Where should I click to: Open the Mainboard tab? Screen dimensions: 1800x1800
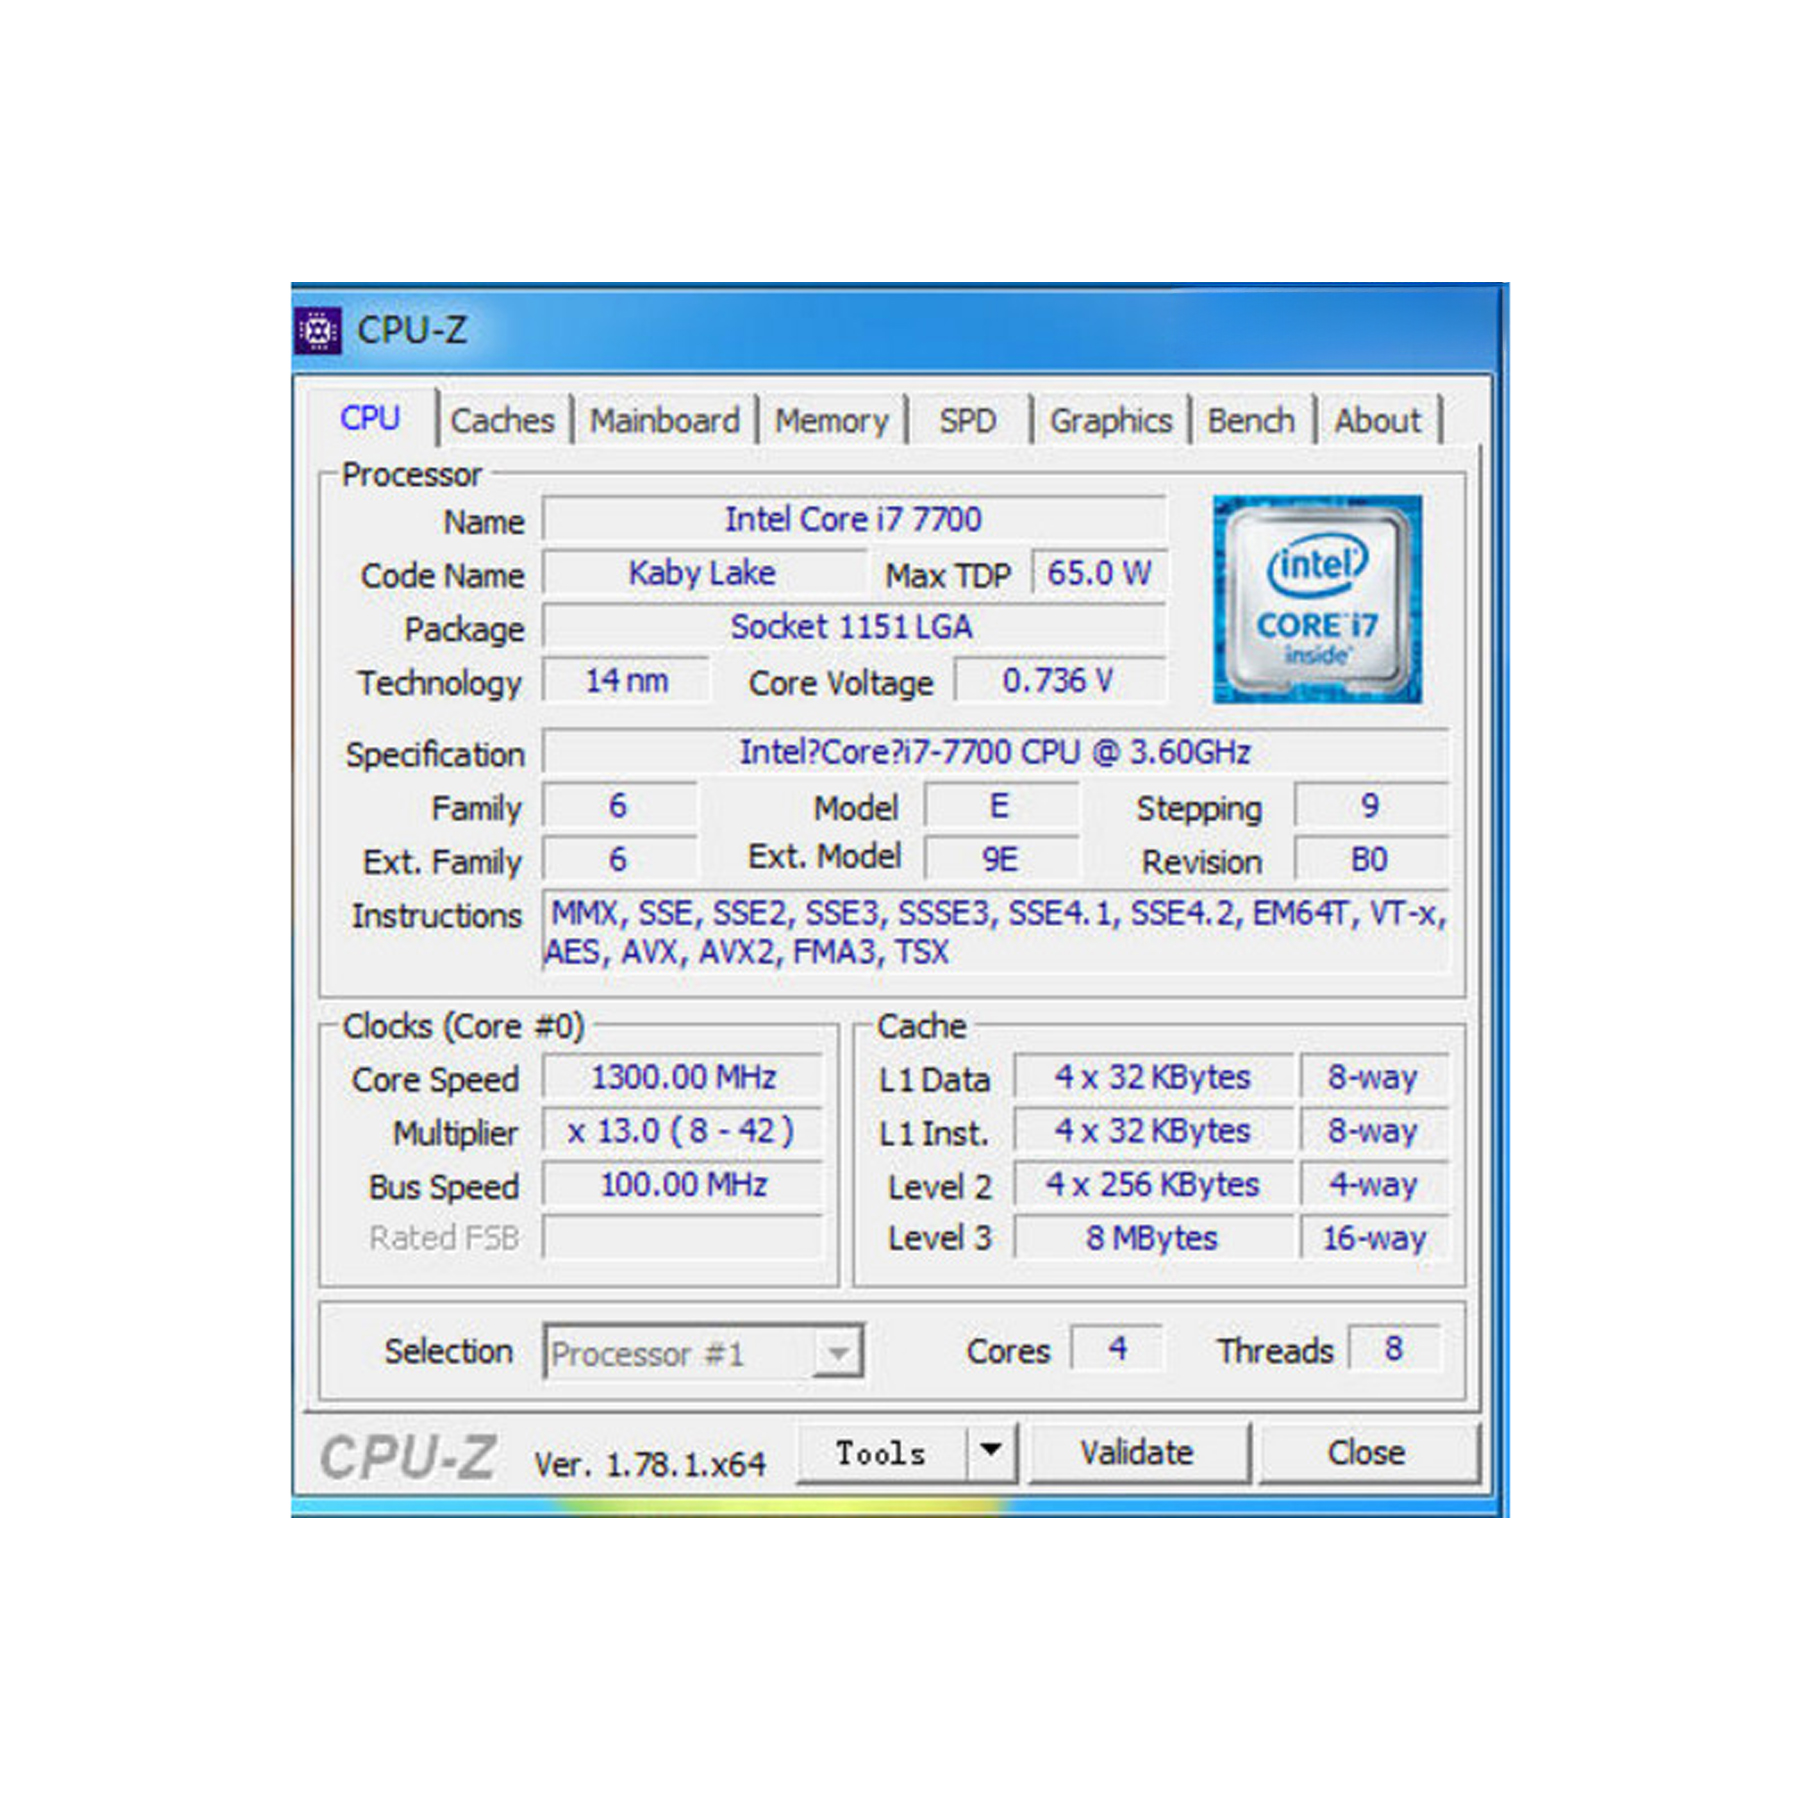coord(664,421)
